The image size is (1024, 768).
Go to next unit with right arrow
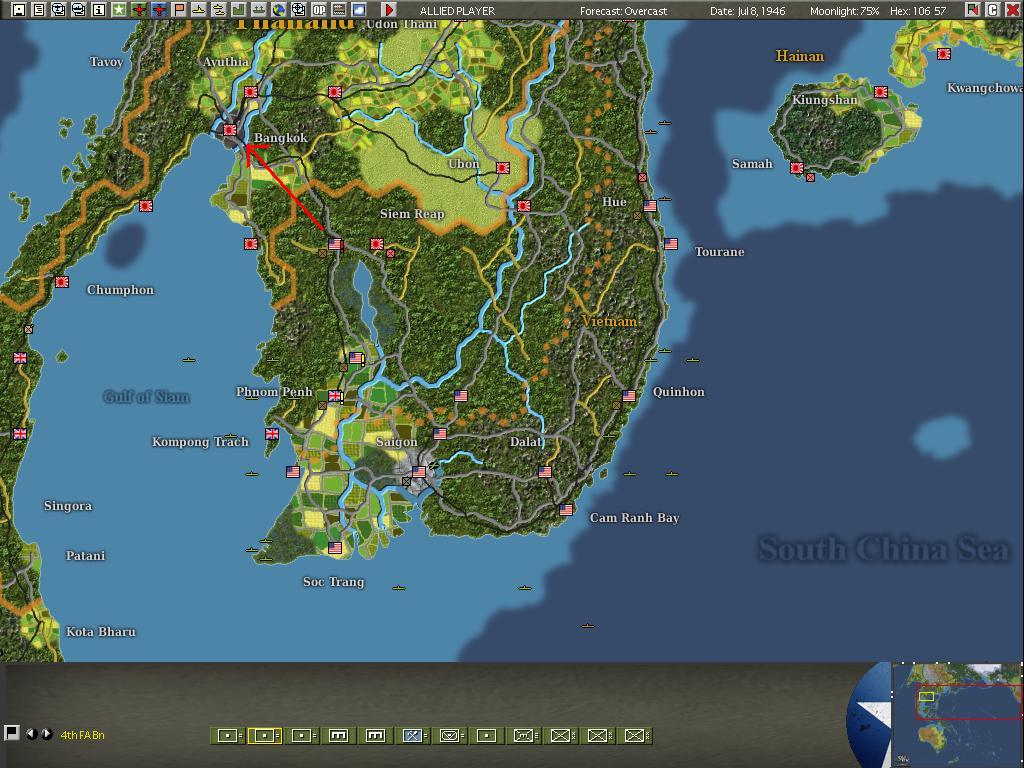(x=46, y=733)
